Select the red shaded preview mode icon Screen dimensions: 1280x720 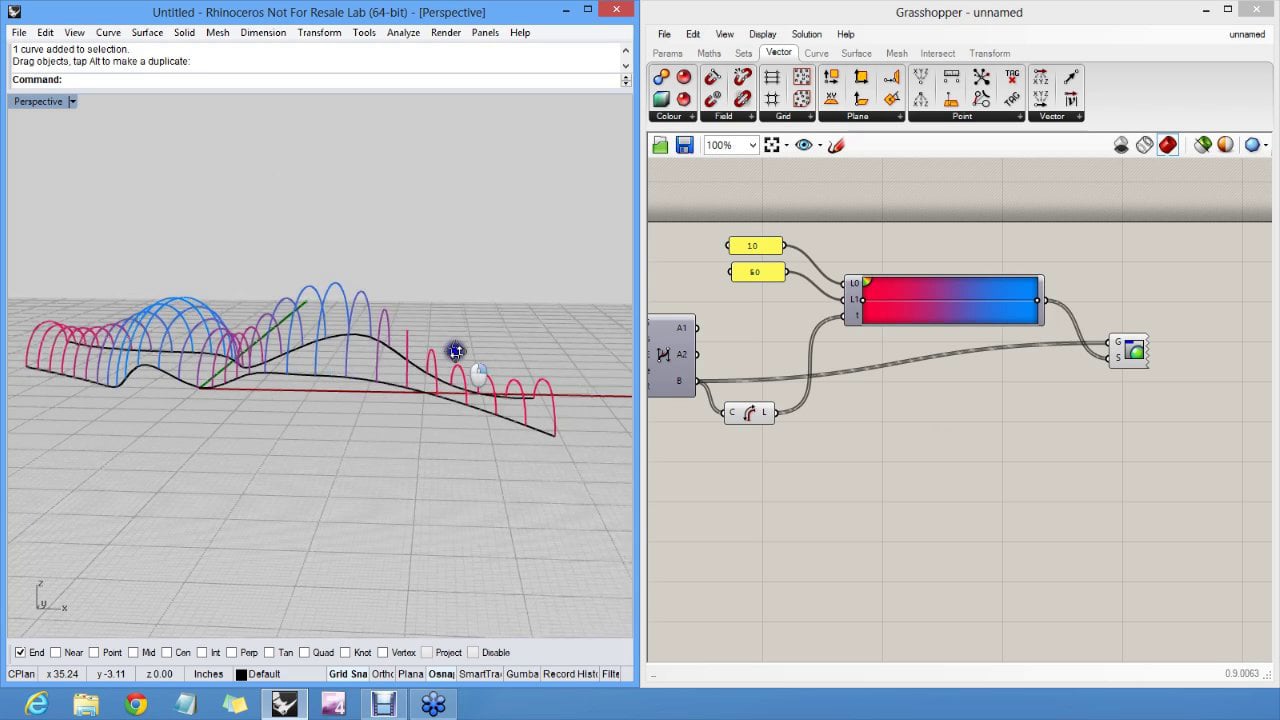(1168, 146)
